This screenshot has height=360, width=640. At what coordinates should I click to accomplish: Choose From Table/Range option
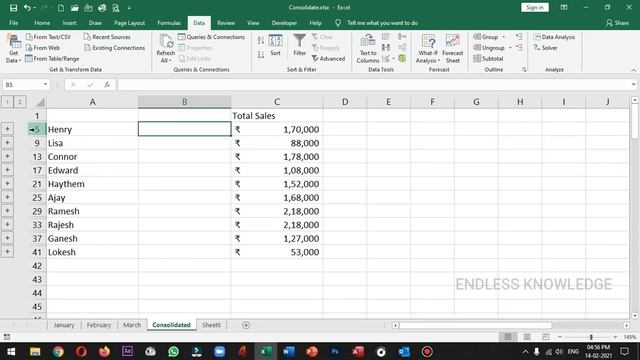[x=52, y=59]
